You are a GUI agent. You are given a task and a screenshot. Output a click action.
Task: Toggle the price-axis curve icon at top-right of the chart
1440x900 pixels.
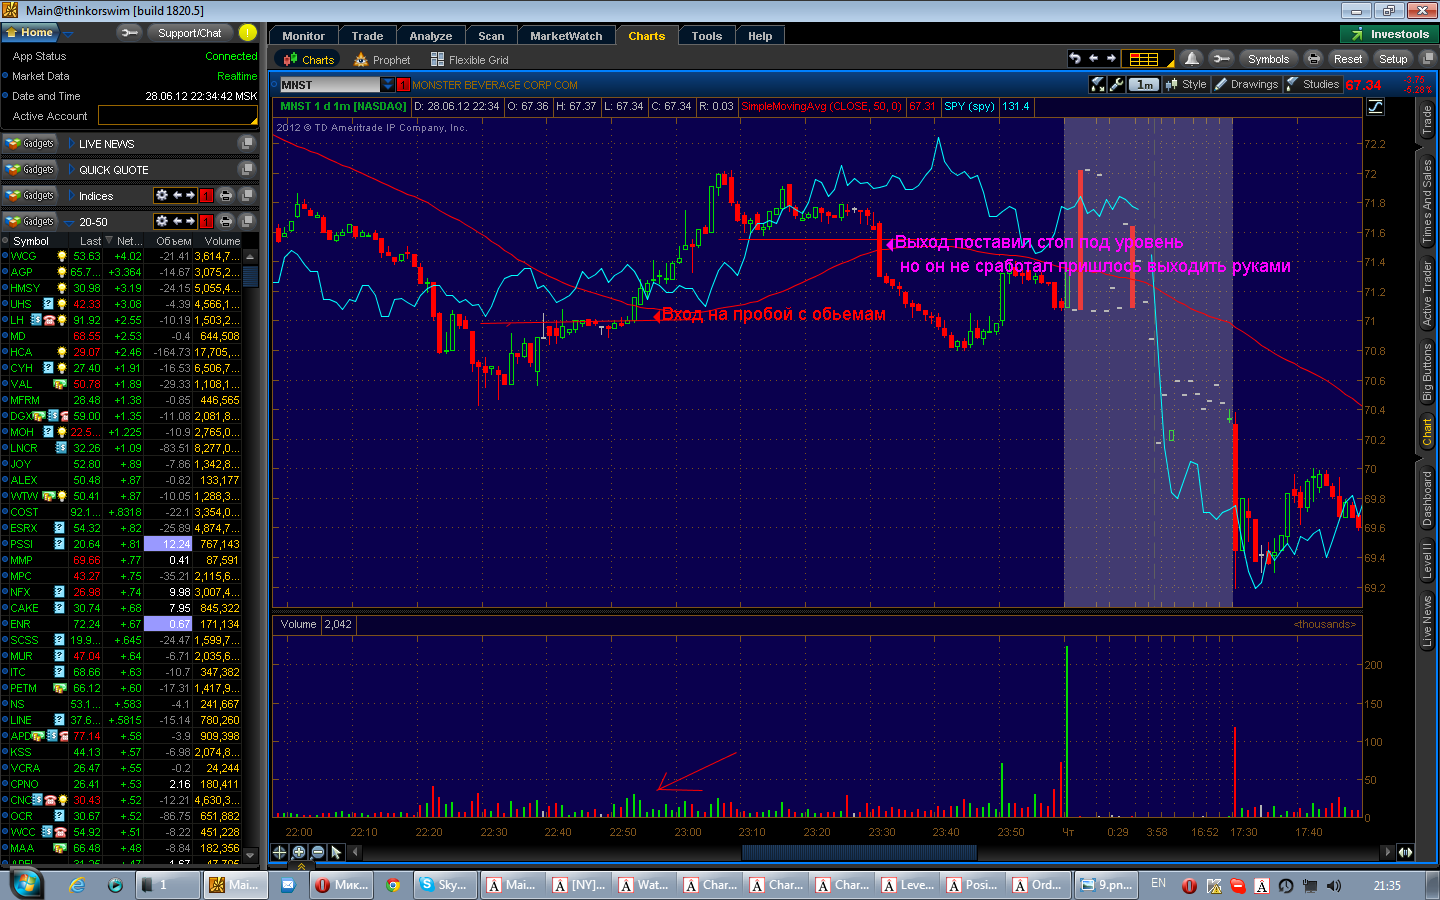pyautogui.click(x=1376, y=106)
